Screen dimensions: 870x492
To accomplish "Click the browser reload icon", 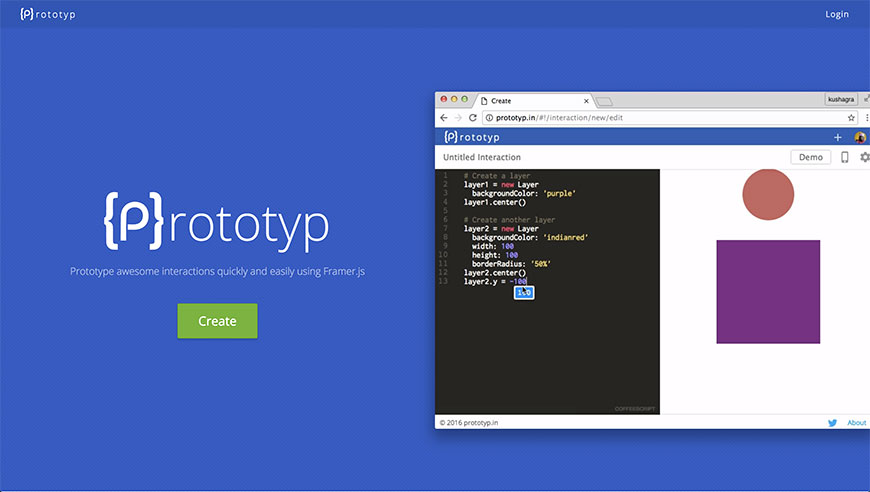I will (473, 118).
